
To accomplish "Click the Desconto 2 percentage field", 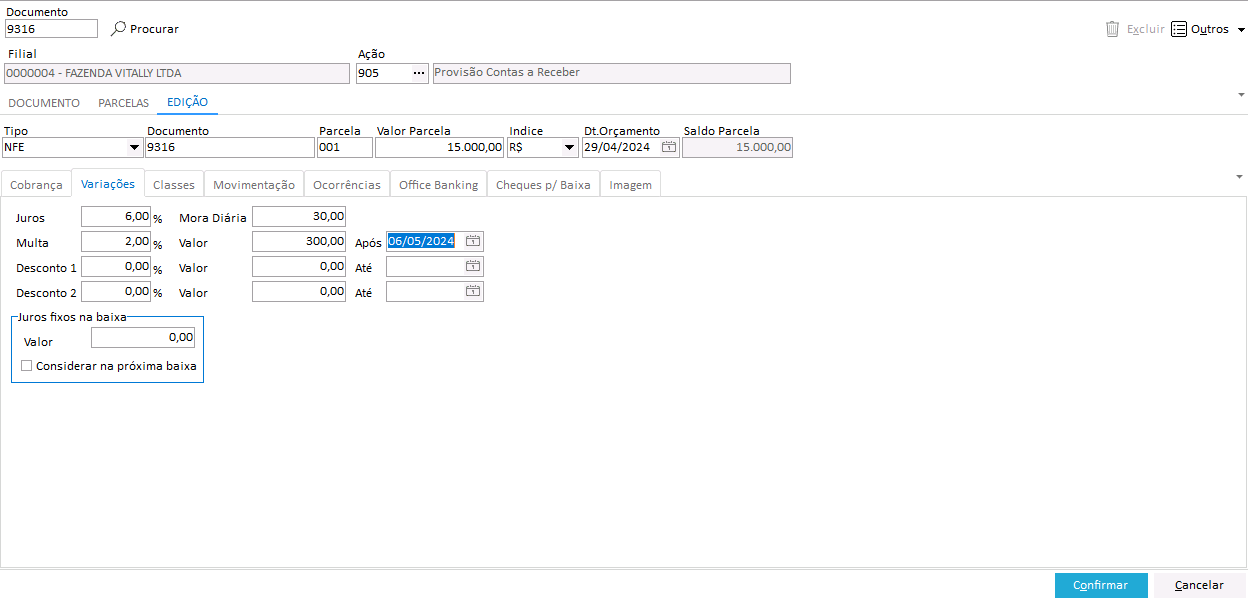I will [116, 291].
